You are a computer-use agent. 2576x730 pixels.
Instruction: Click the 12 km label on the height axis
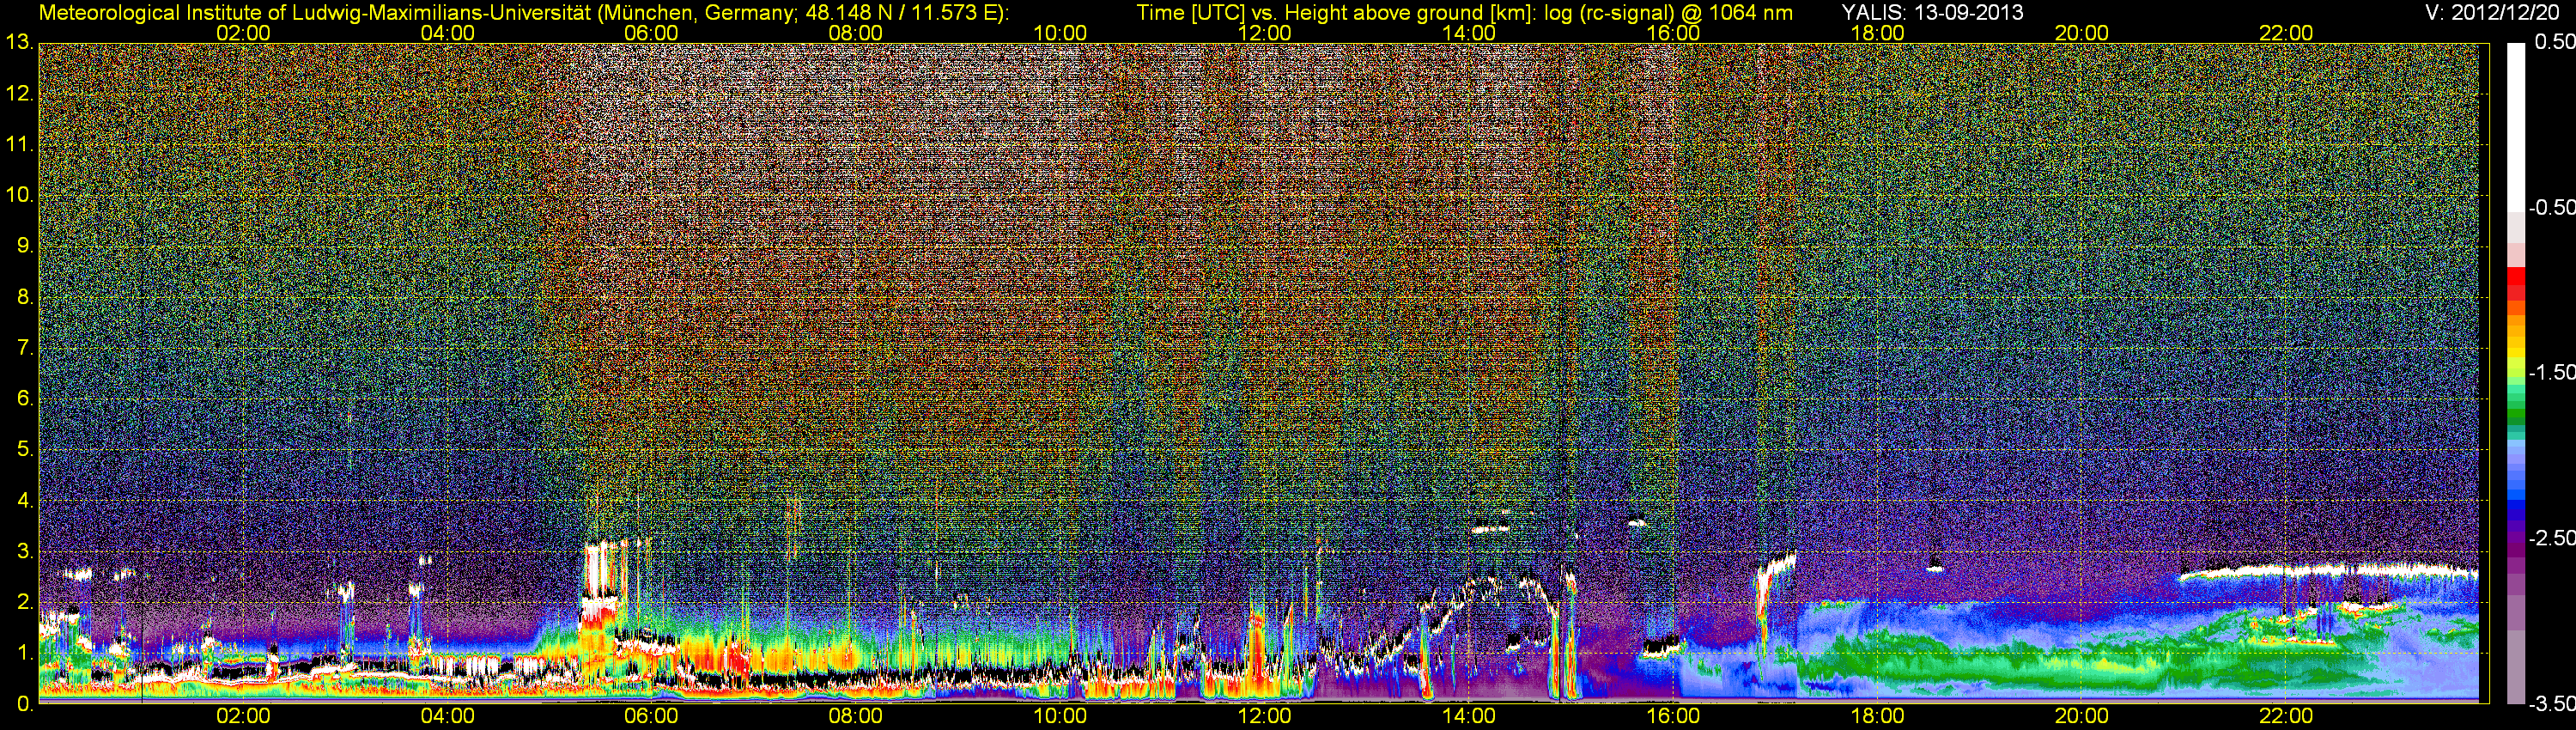pos(19,94)
